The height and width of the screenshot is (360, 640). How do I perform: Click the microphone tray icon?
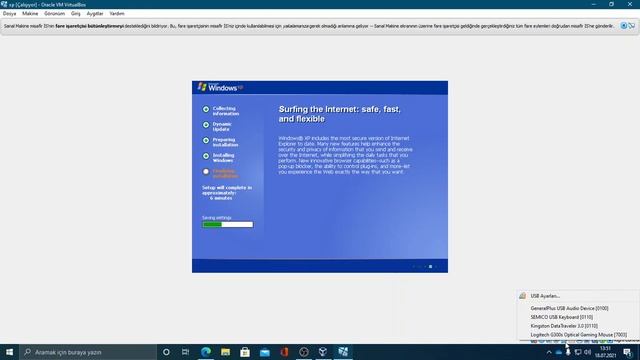coord(568,352)
